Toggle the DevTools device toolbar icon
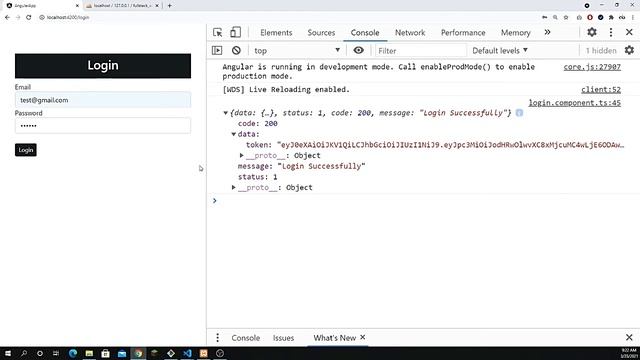 (x=235, y=32)
